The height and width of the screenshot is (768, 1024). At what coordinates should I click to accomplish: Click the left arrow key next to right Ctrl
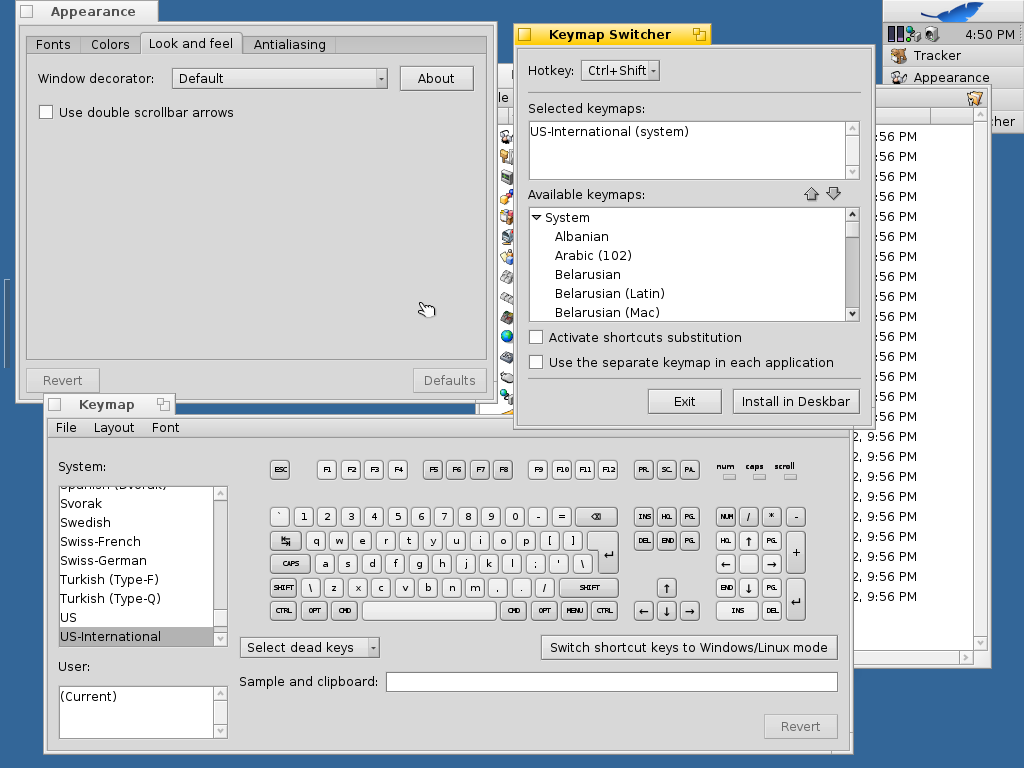643,611
